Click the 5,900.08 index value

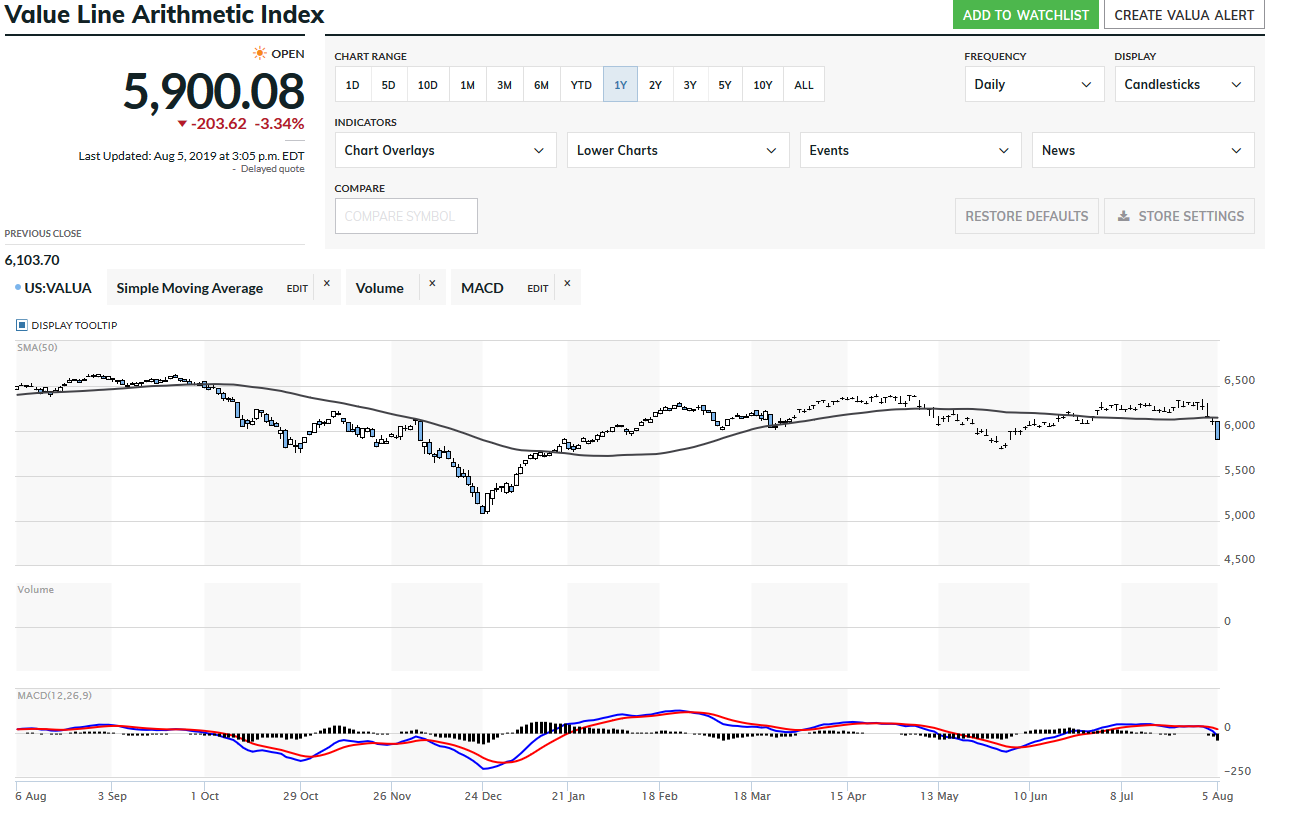pyautogui.click(x=214, y=92)
